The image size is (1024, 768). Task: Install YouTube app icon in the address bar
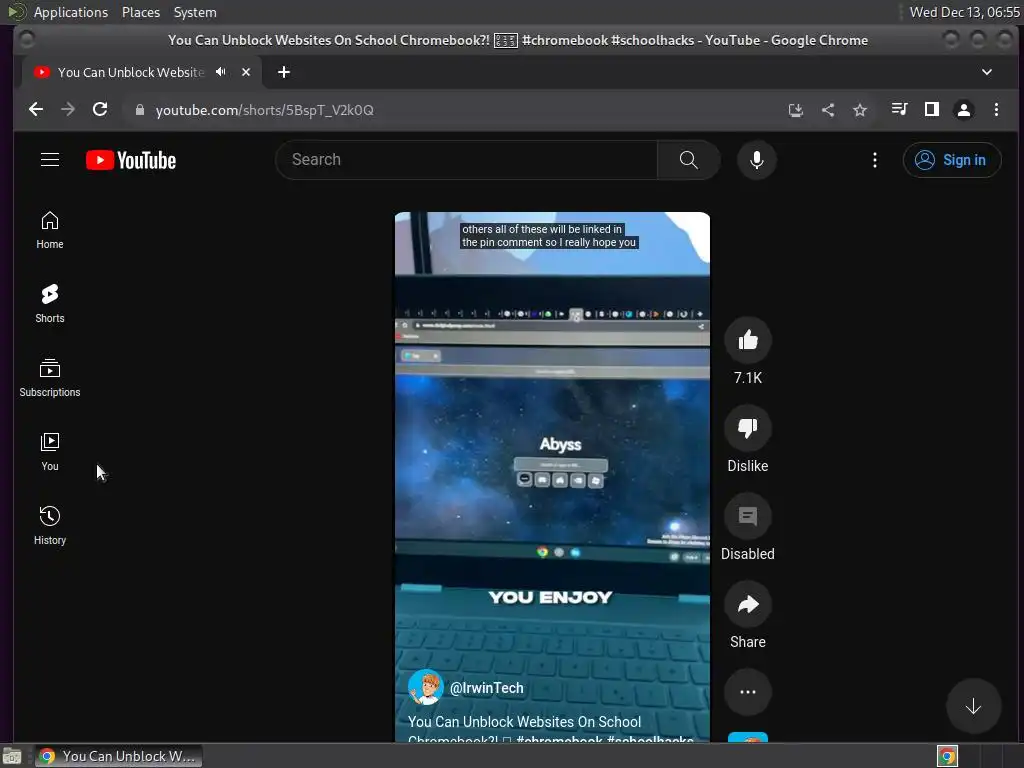coord(795,110)
